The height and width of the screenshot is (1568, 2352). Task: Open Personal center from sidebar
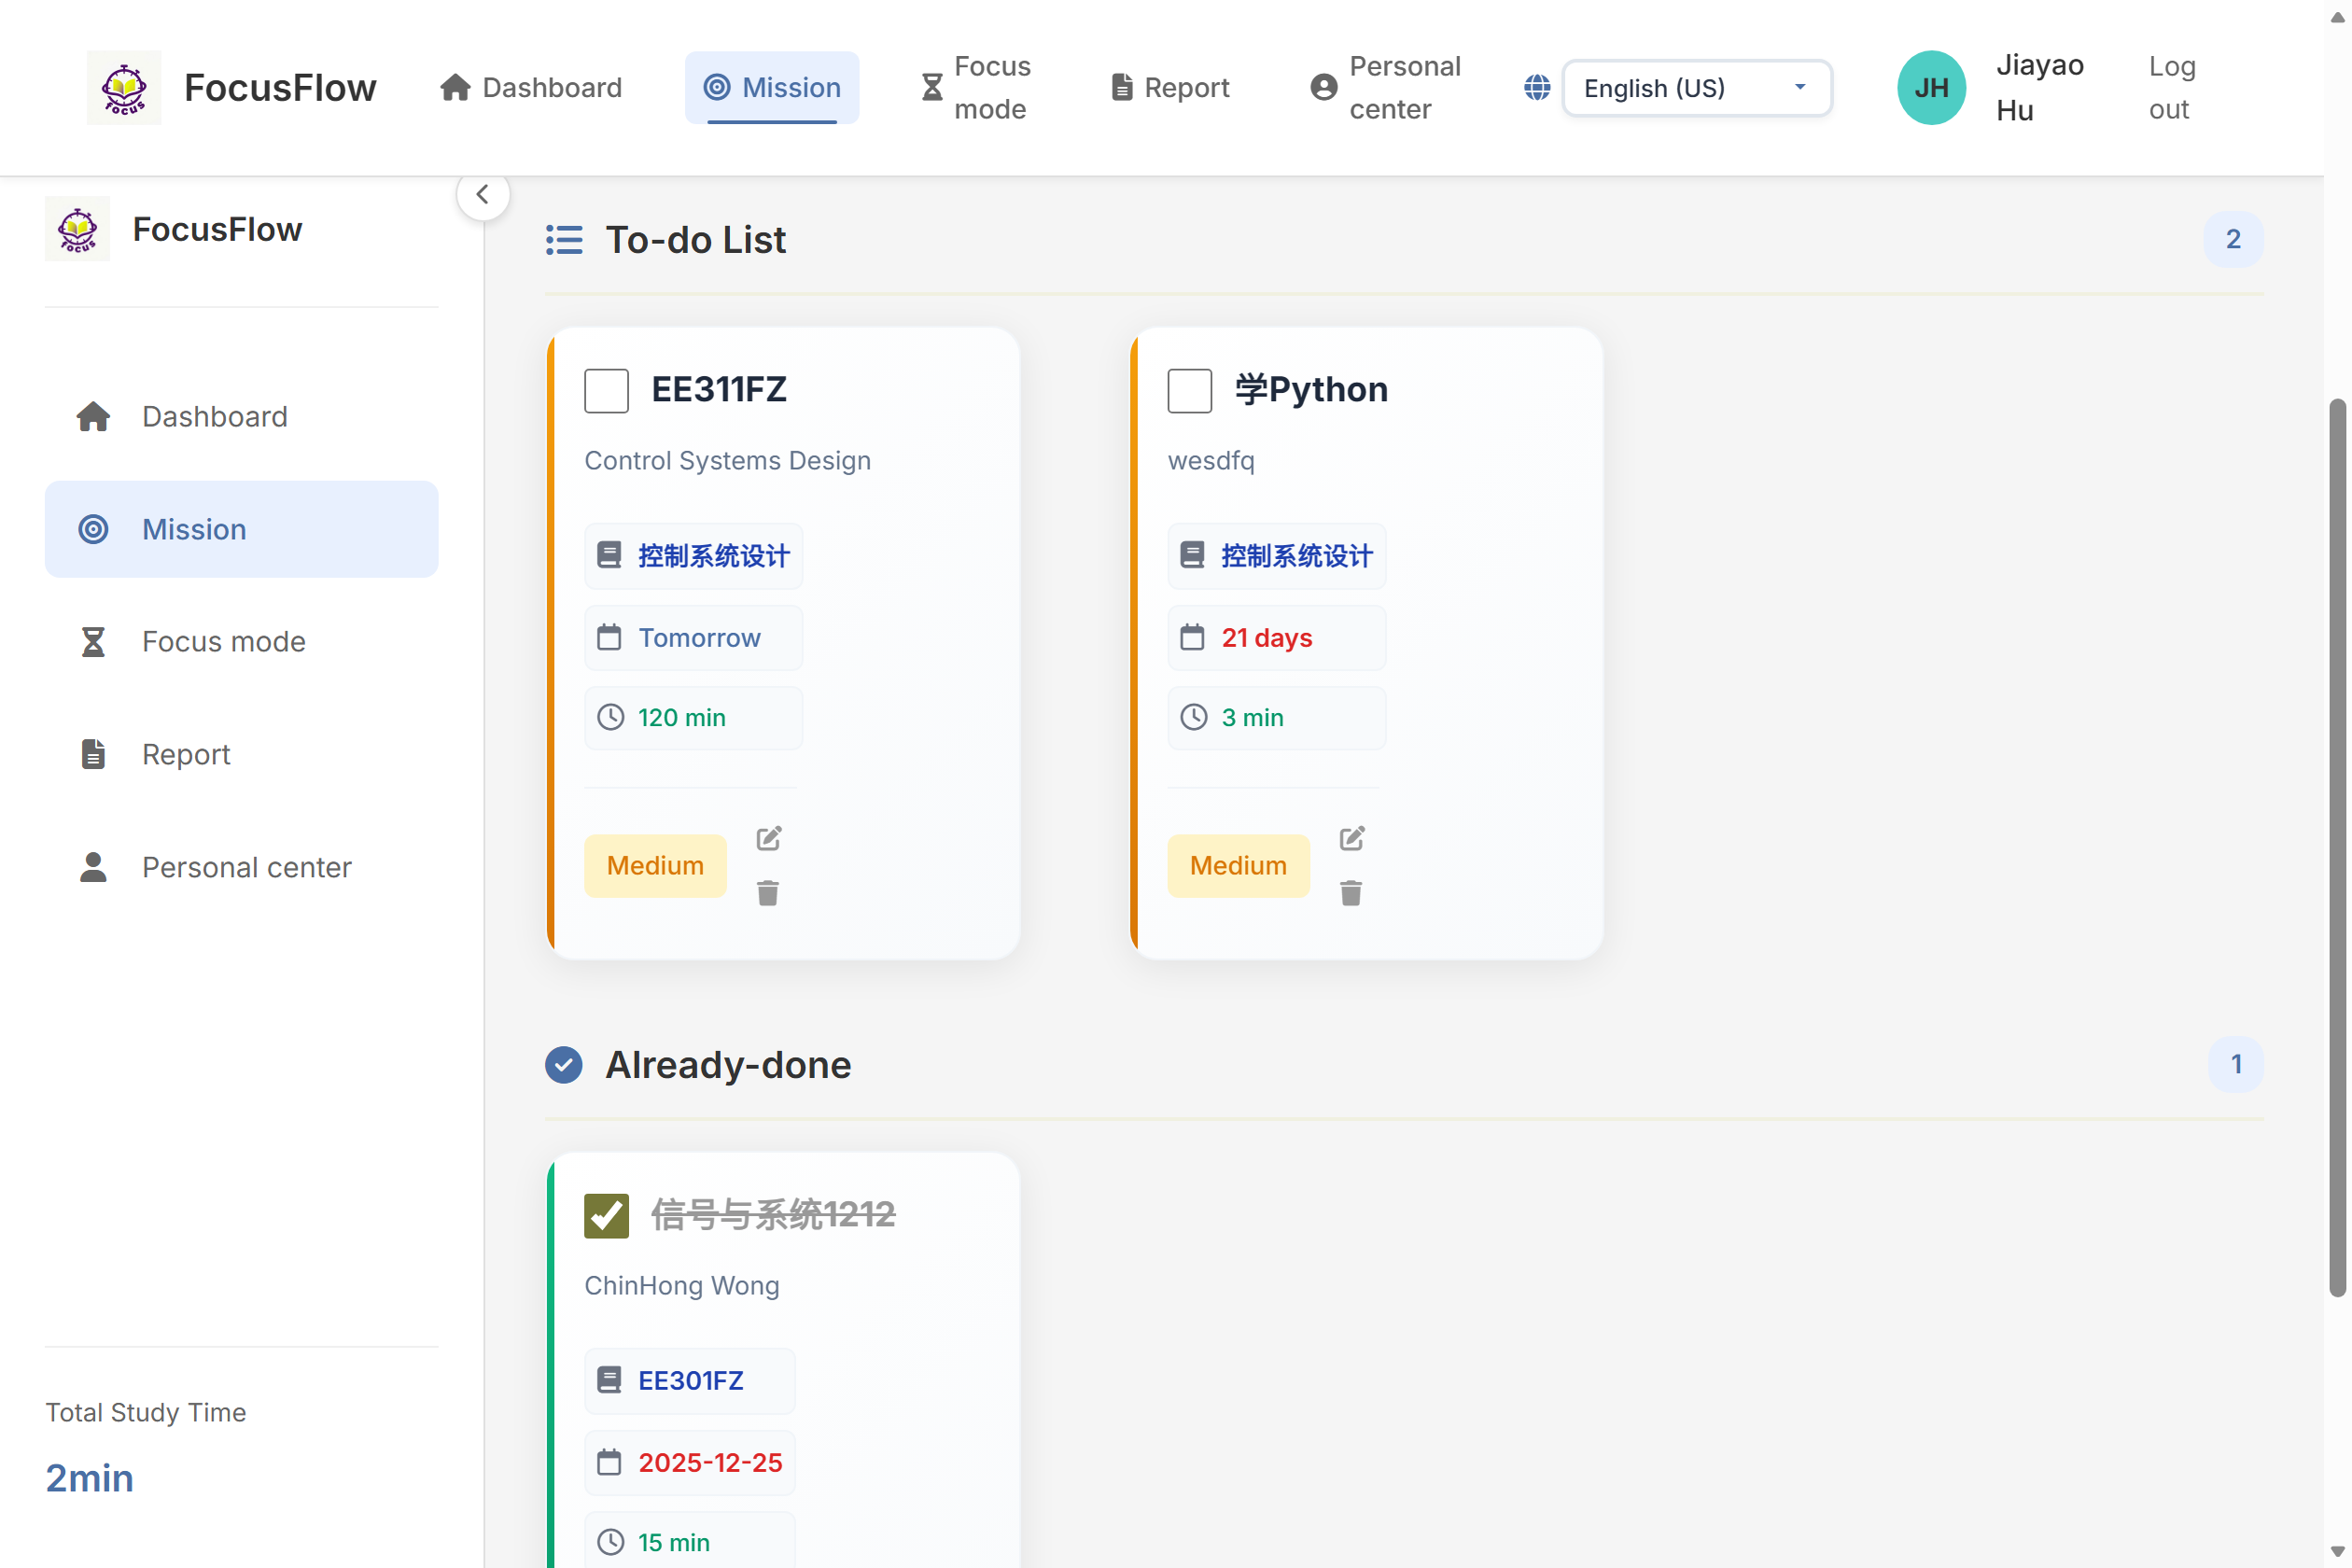point(246,867)
